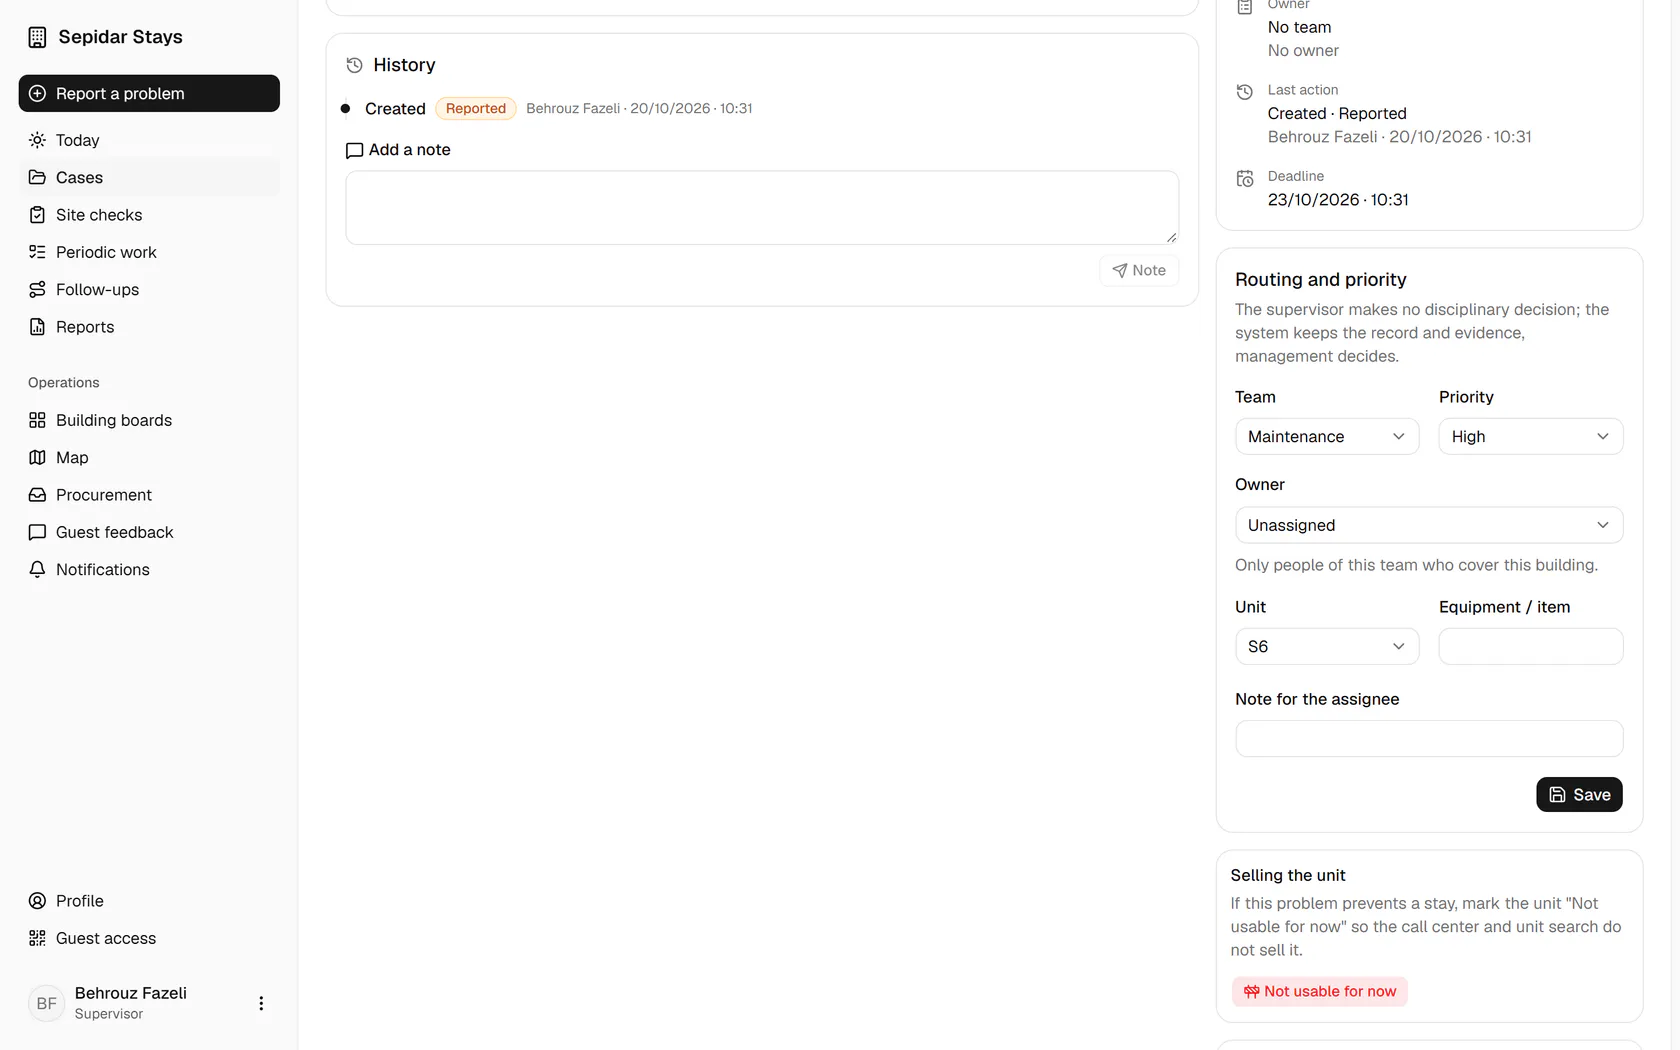Open Building boards grid icon
Image resolution: width=1680 pixels, height=1050 pixels.
(37, 420)
